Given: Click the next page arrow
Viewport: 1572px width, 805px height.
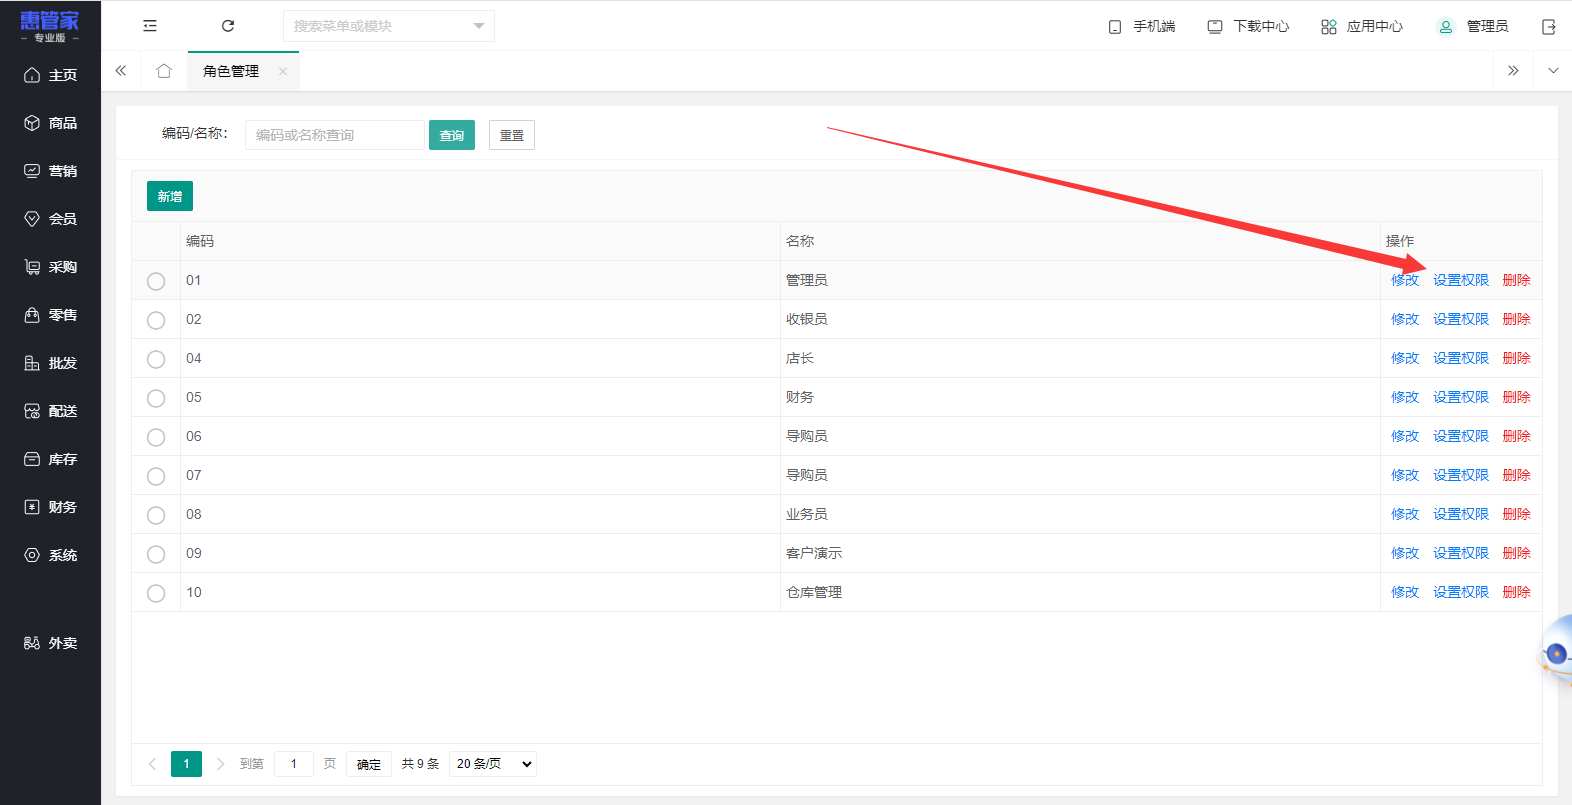Looking at the screenshot, I should (221, 764).
